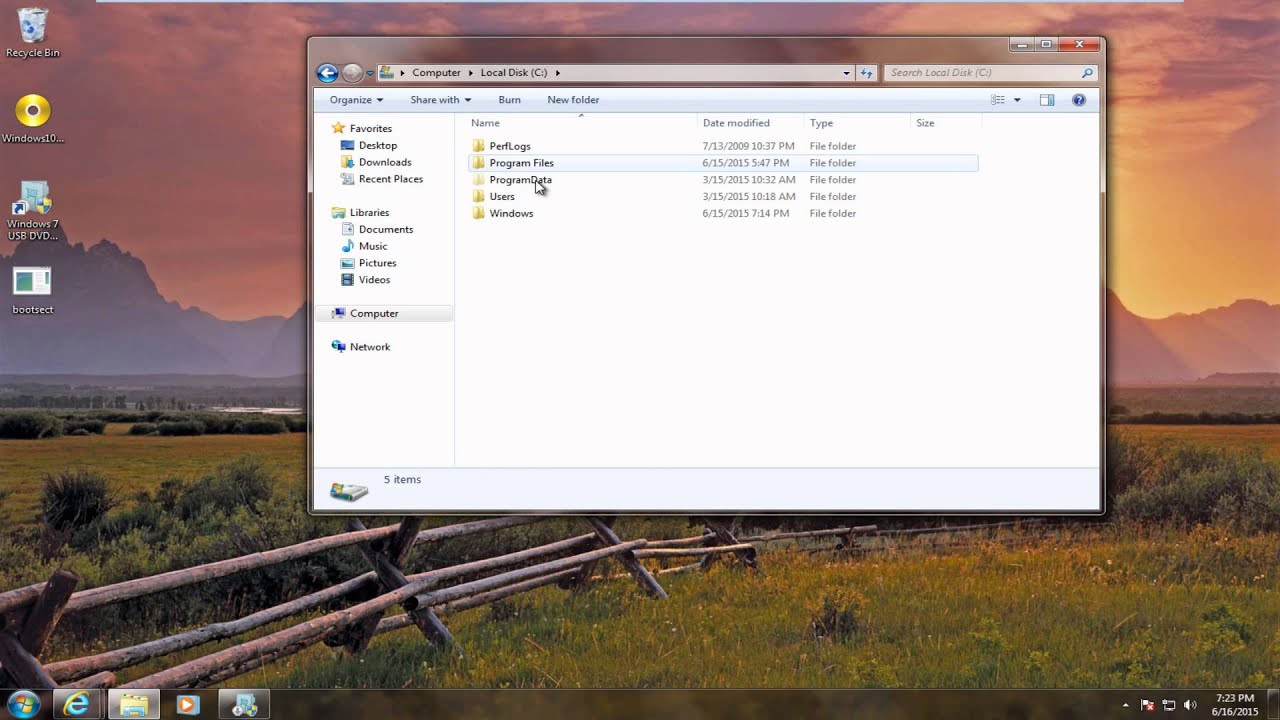Click the USB DVD tool taskbar button
The image size is (1280, 720).
[244, 705]
